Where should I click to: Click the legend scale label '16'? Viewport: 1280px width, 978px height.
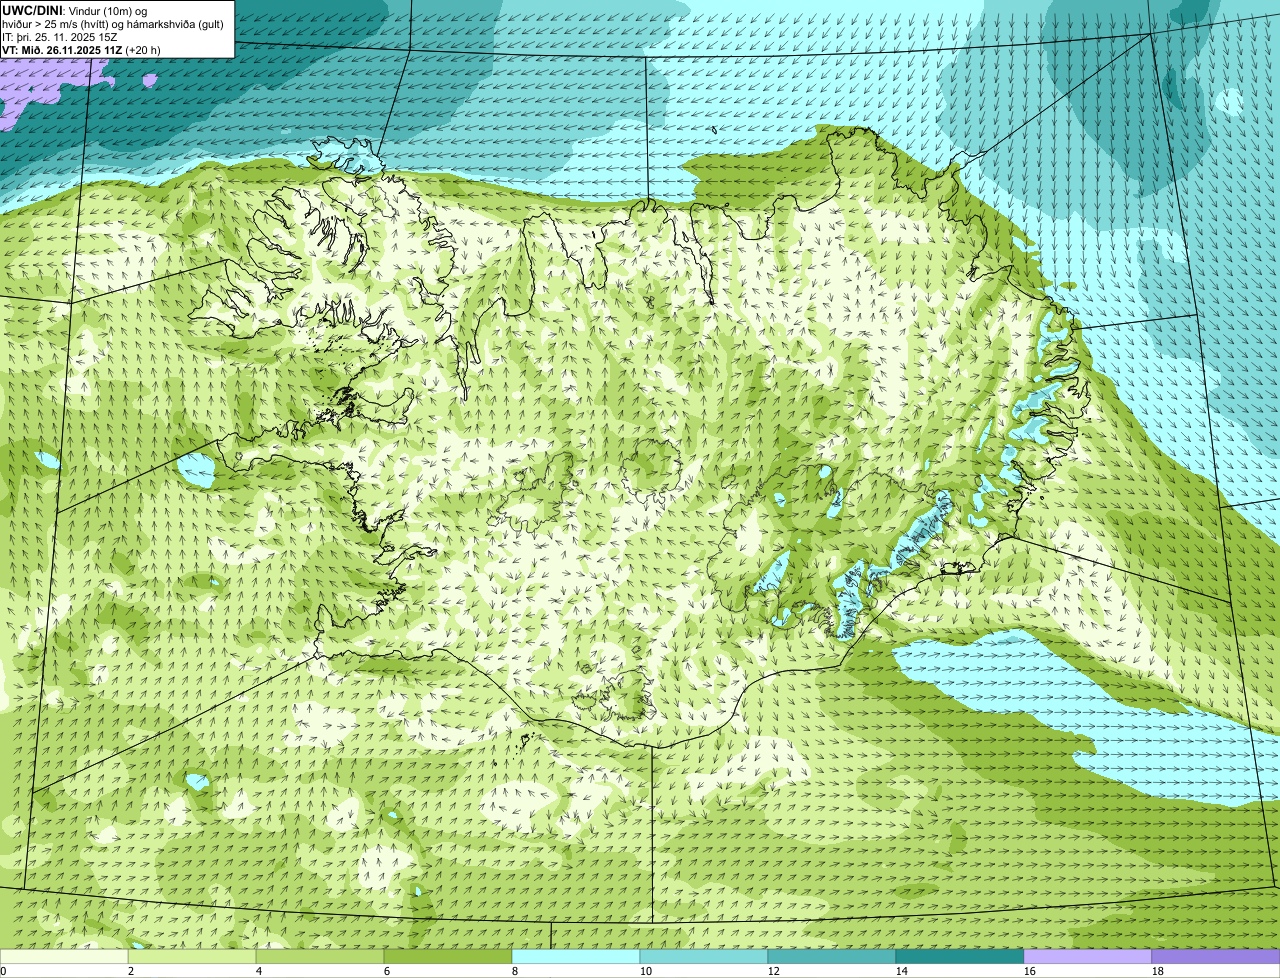[x=1030, y=971]
